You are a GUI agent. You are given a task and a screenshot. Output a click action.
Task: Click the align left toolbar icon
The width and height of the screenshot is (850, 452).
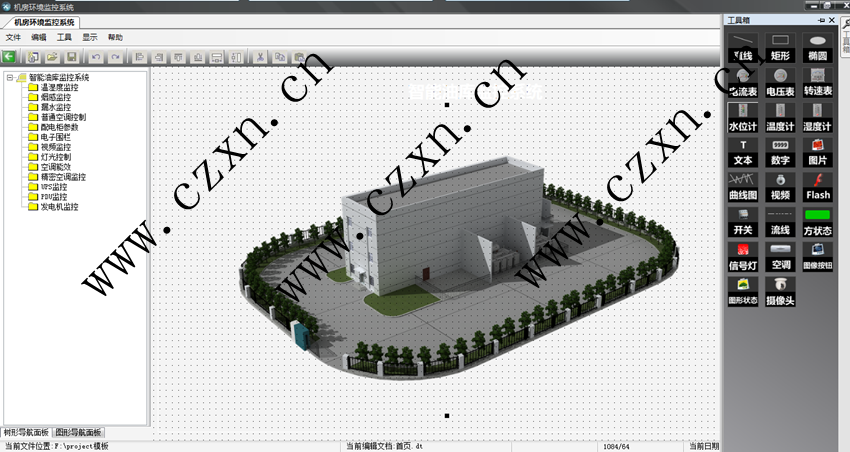(139, 56)
